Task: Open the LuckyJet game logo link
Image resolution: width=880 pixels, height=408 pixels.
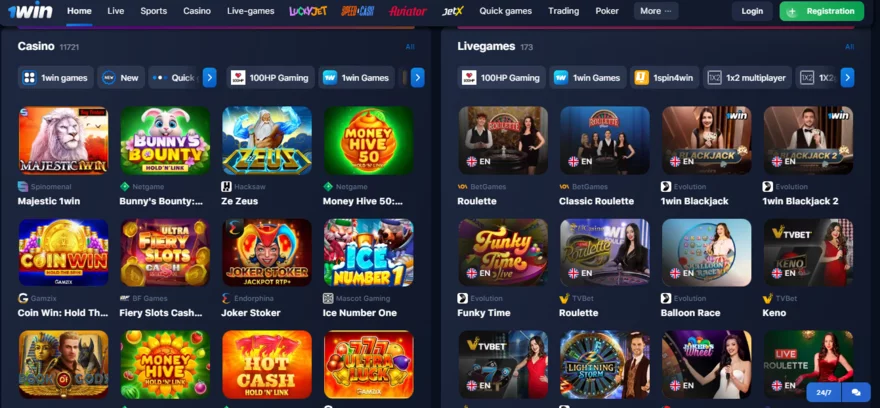Action: [308, 11]
